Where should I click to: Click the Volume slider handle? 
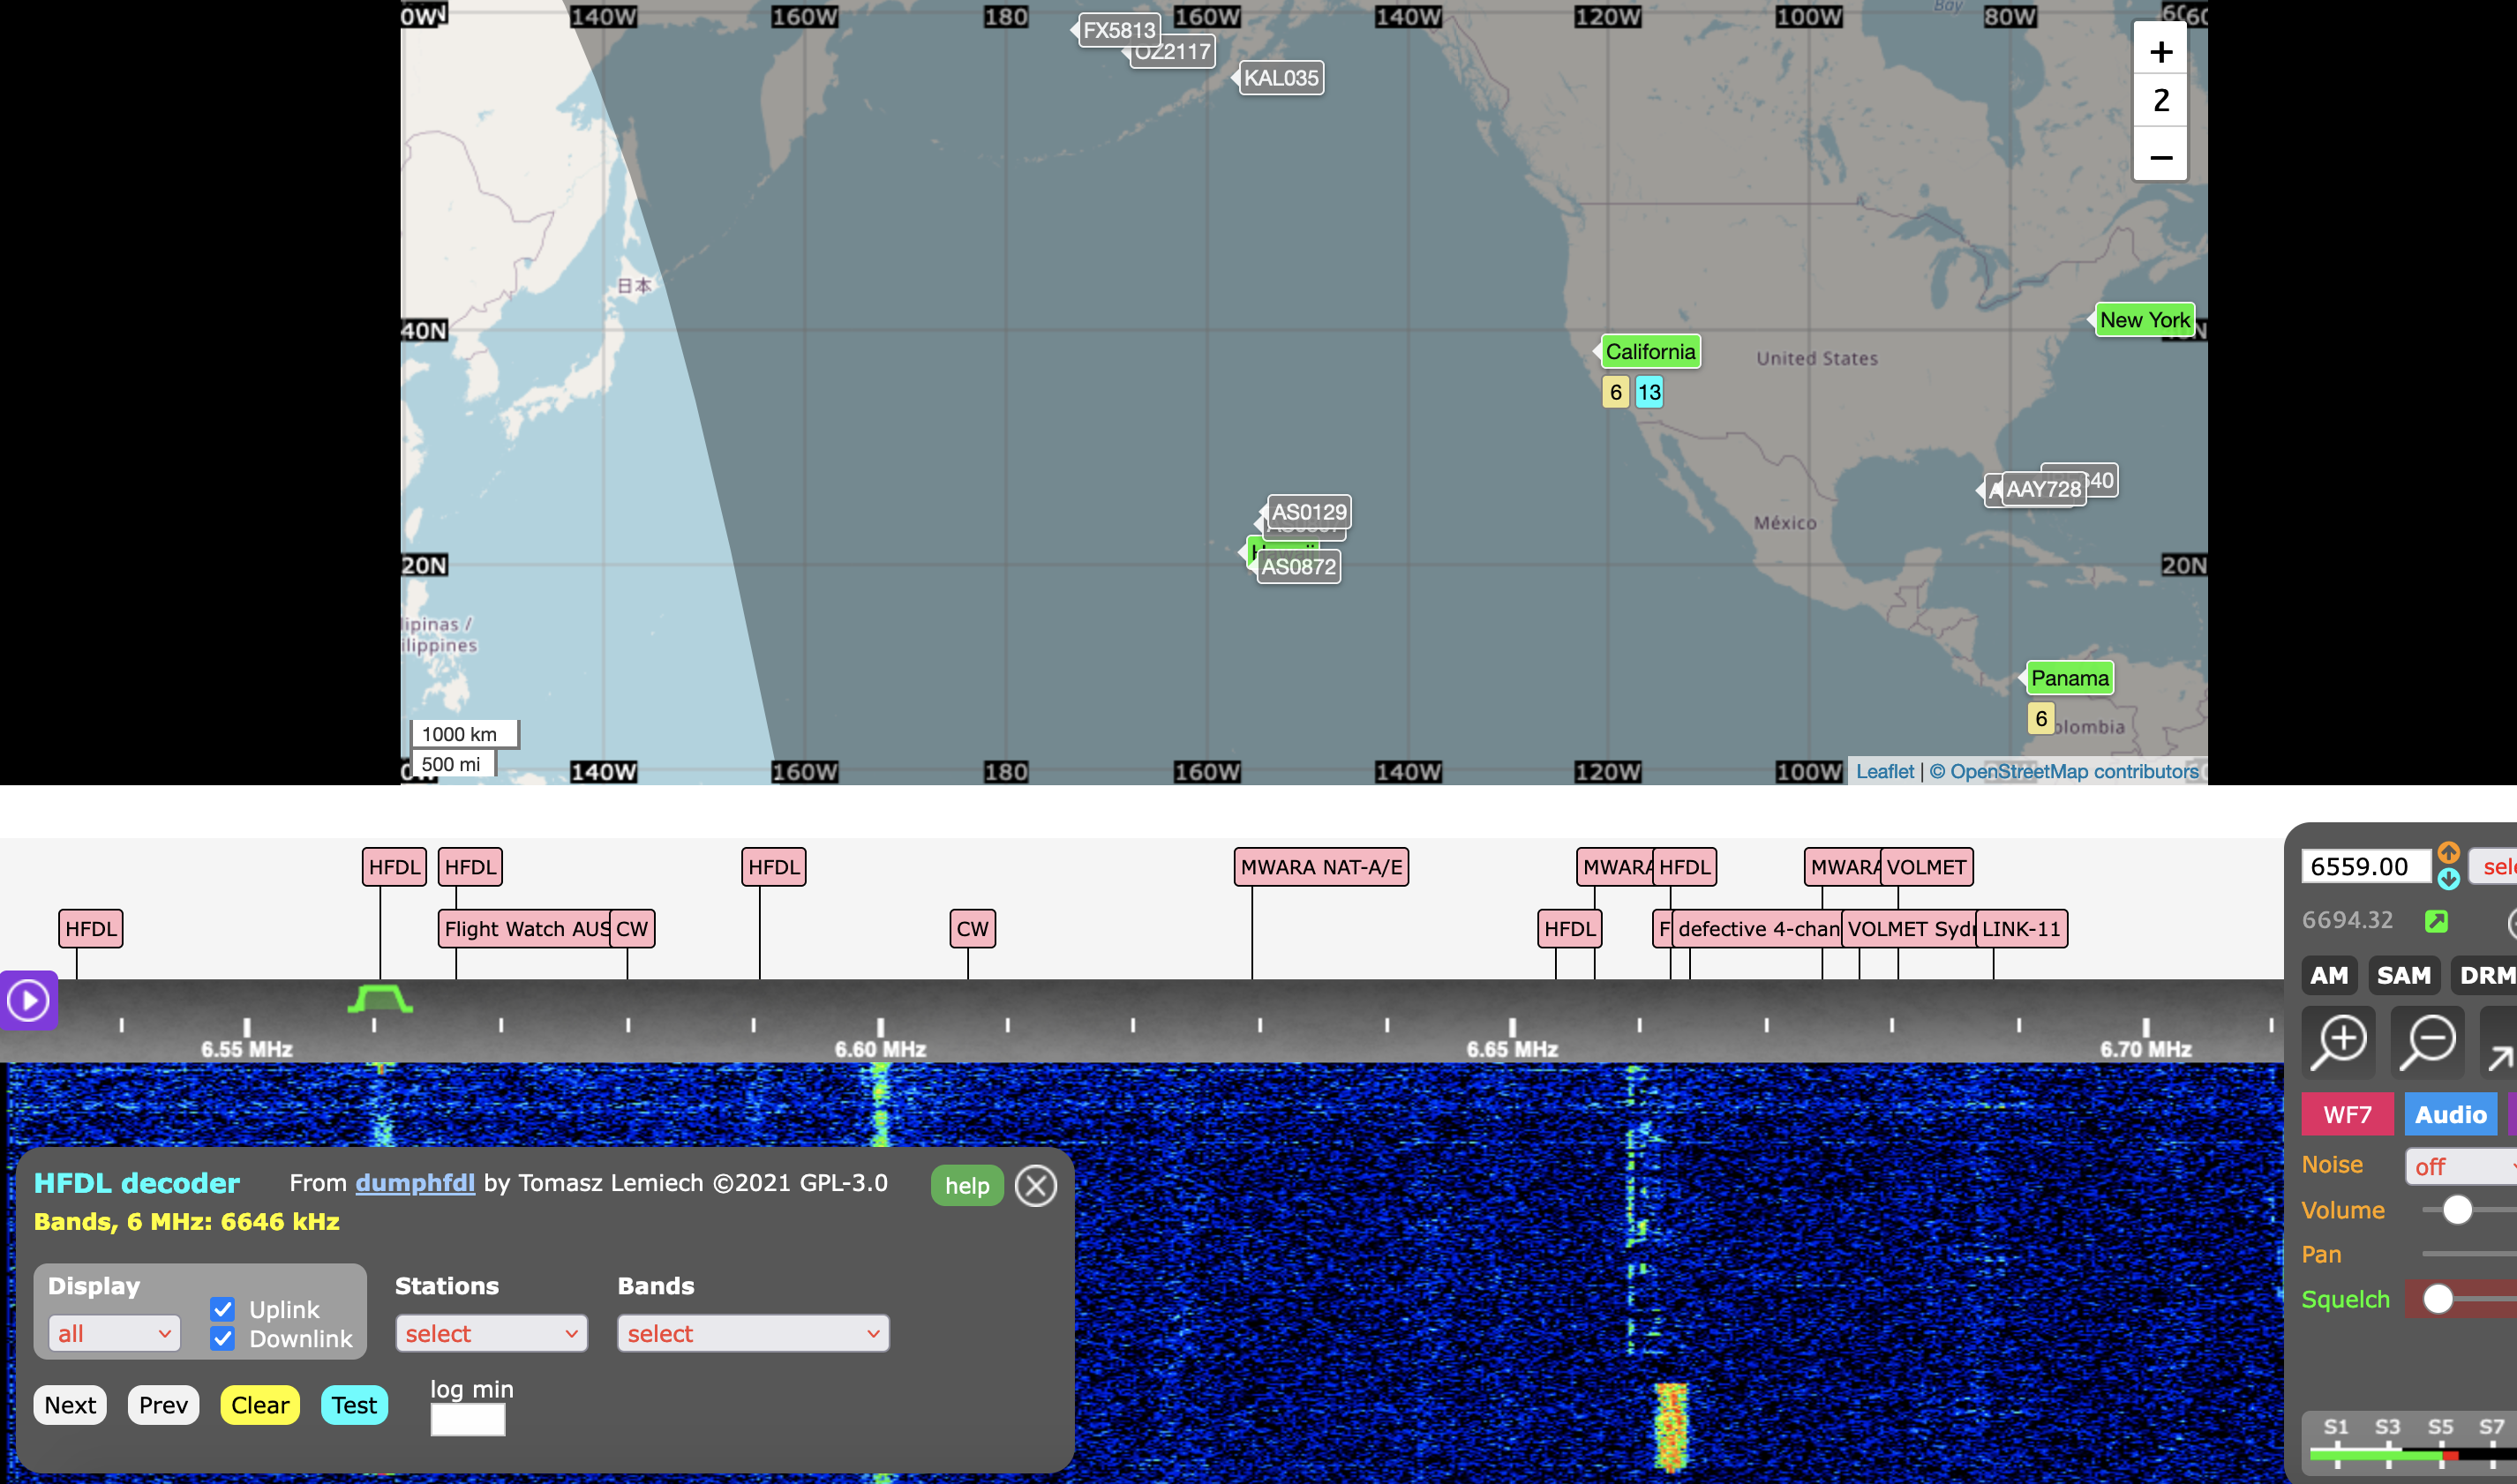coord(2457,1210)
